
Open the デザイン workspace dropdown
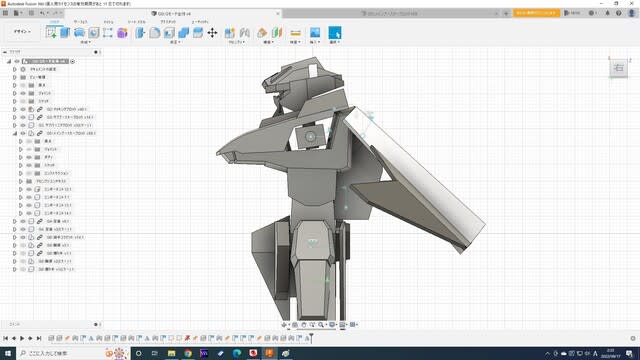point(22,31)
